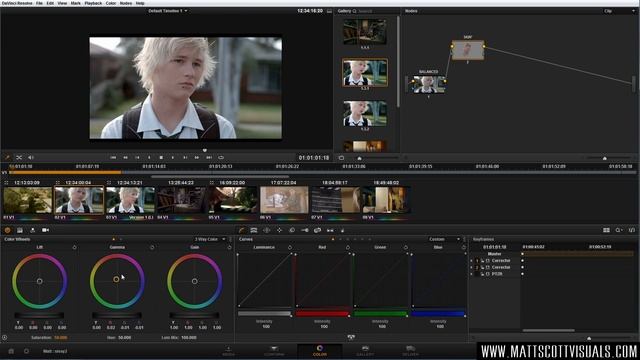Screen dimensions: 640x360
Task: Toggle loop playback
Action: (x=221, y=157)
